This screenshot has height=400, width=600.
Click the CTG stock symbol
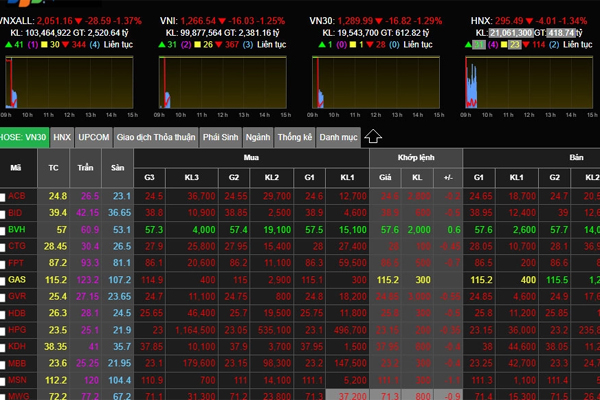tap(17, 246)
